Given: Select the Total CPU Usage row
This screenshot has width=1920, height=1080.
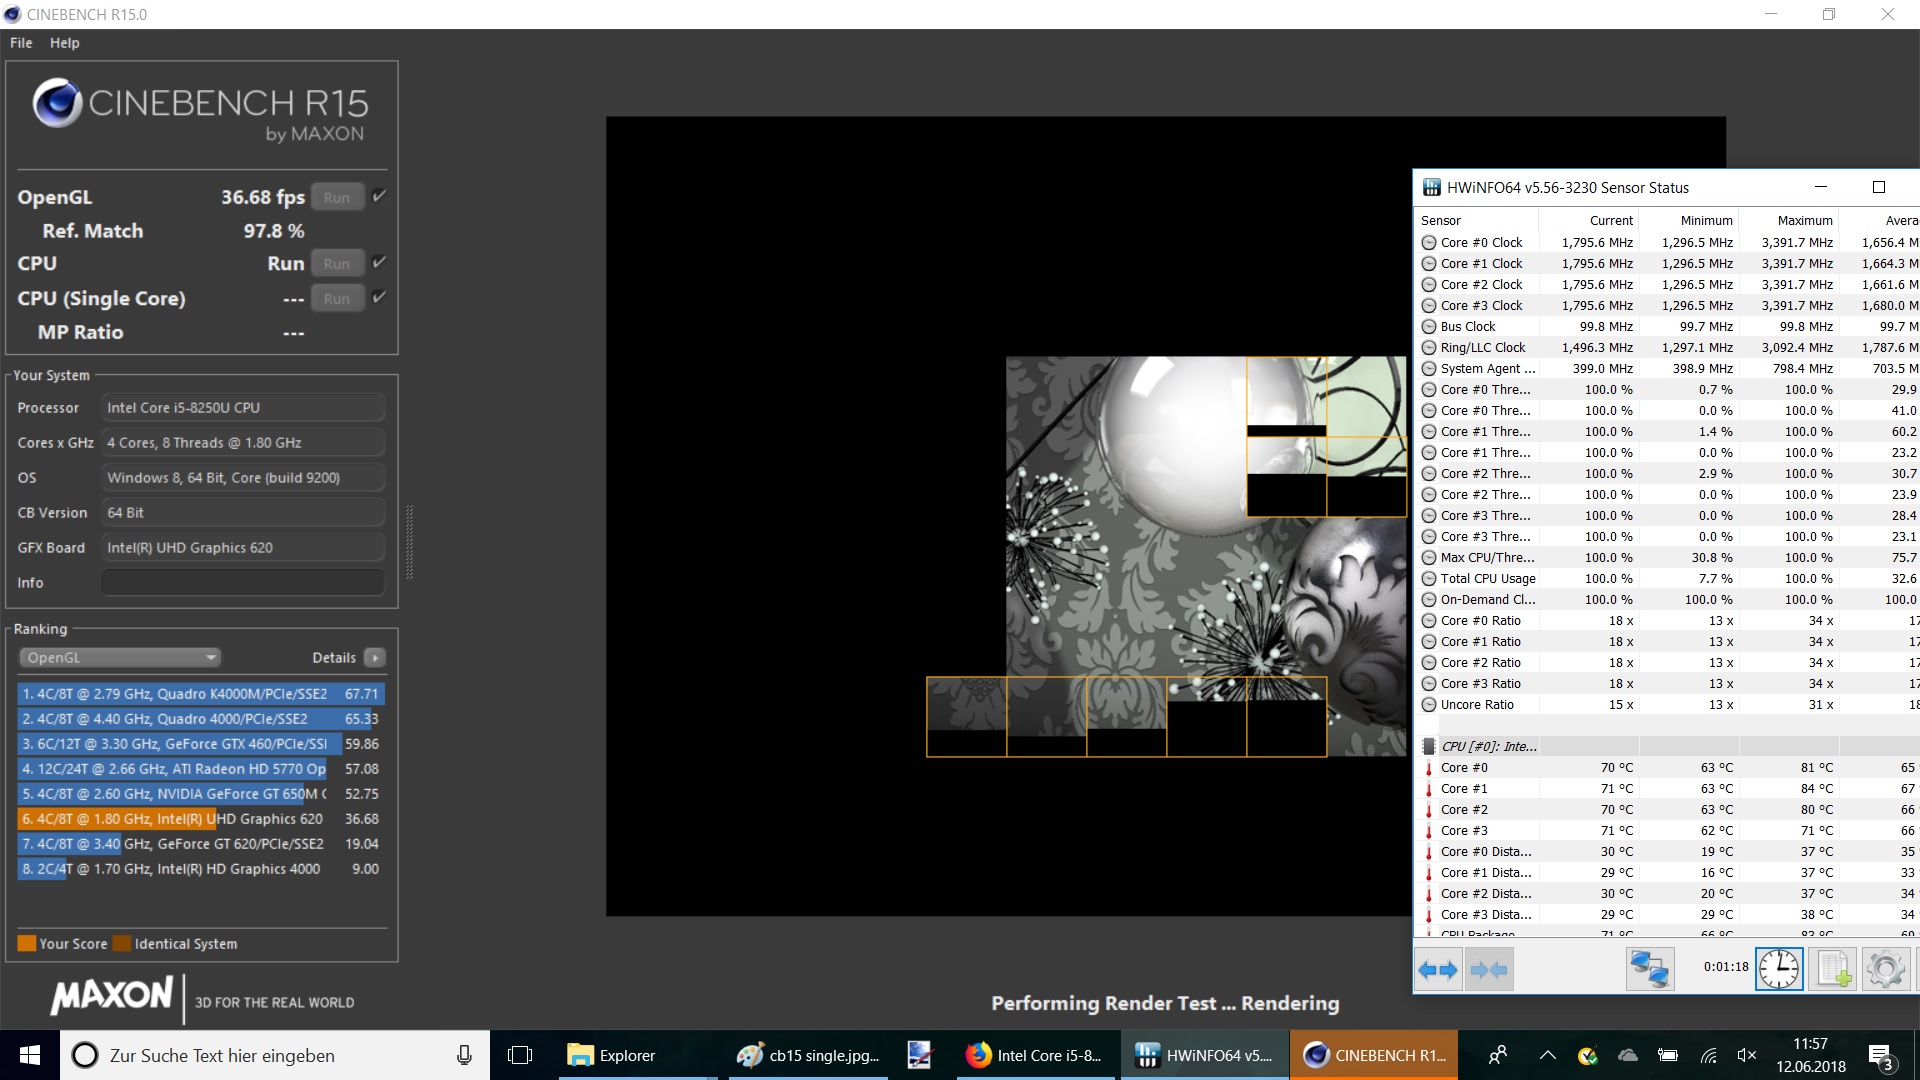Looking at the screenshot, I should tap(1666, 579).
